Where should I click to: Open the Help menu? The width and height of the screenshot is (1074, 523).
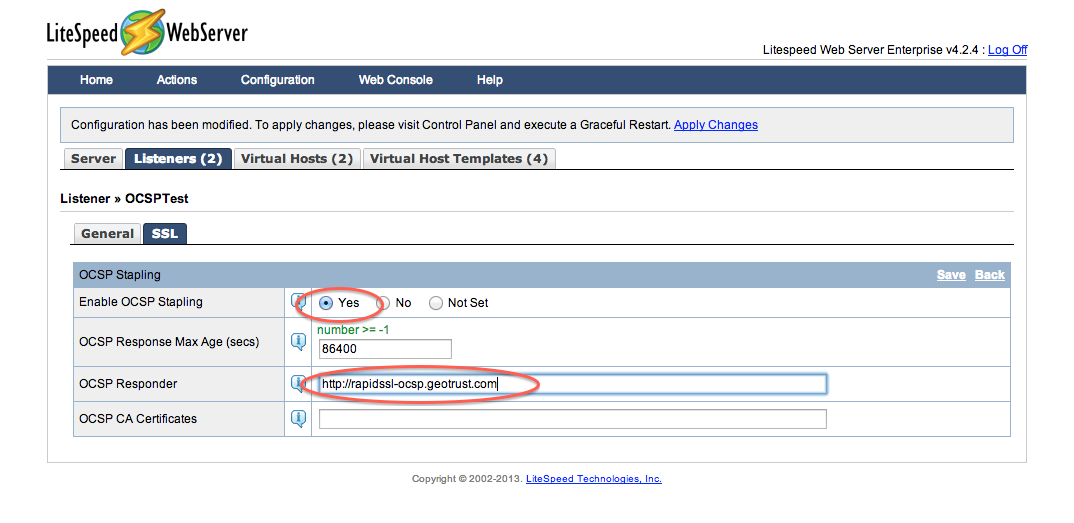(x=490, y=80)
